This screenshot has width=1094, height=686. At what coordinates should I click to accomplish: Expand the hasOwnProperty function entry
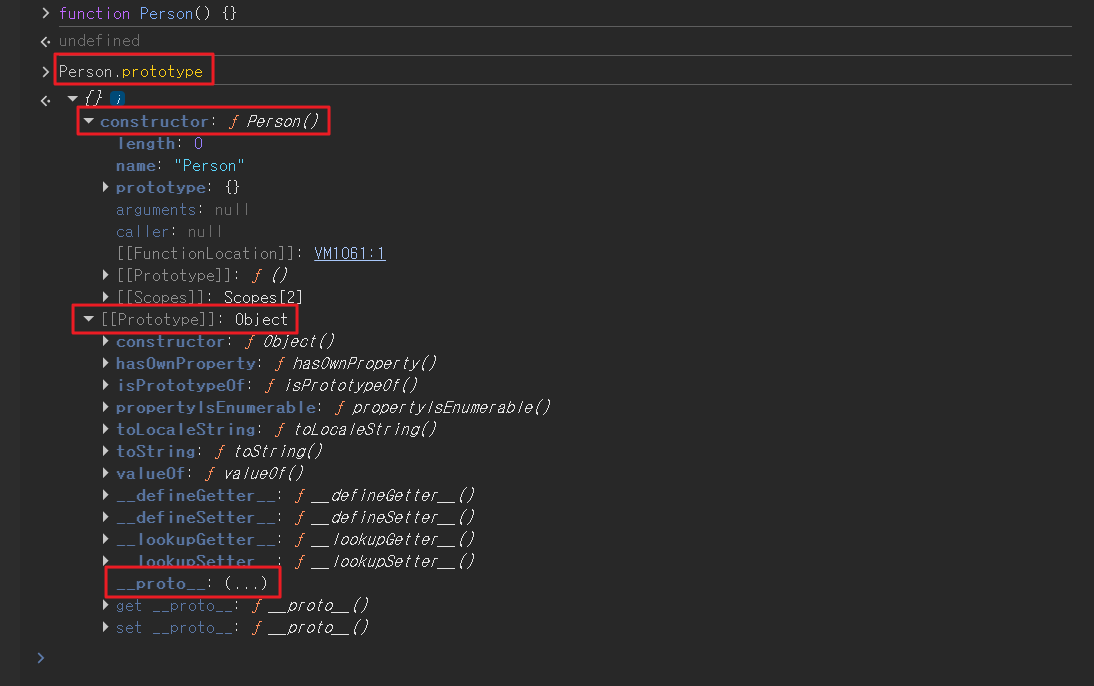click(x=106, y=364)
